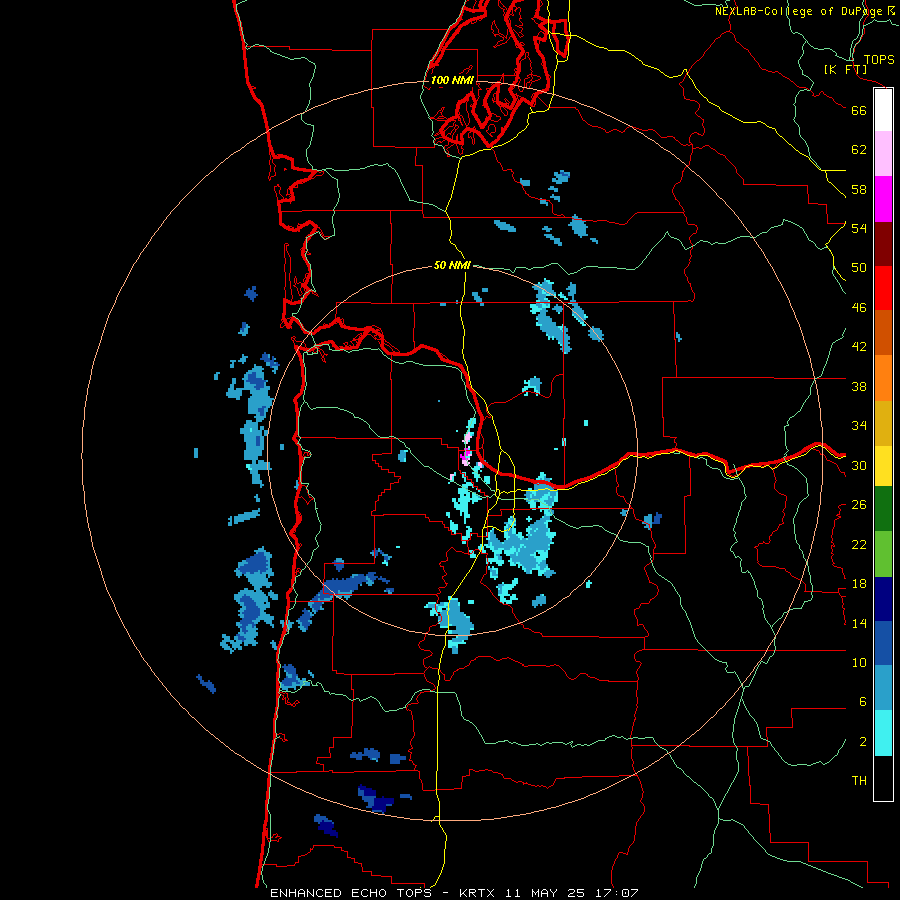Click legend value 26
900x900 pixels.
click(859, 505)
